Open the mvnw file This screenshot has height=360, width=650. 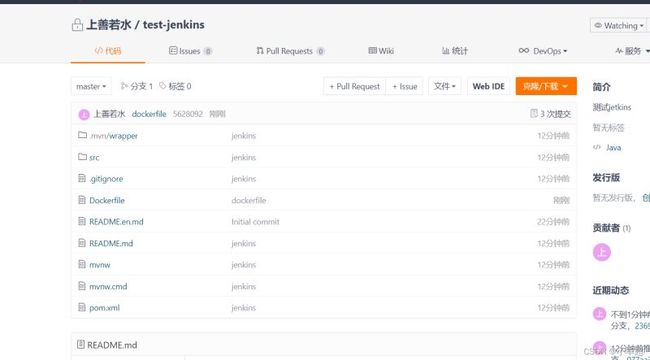100,265
